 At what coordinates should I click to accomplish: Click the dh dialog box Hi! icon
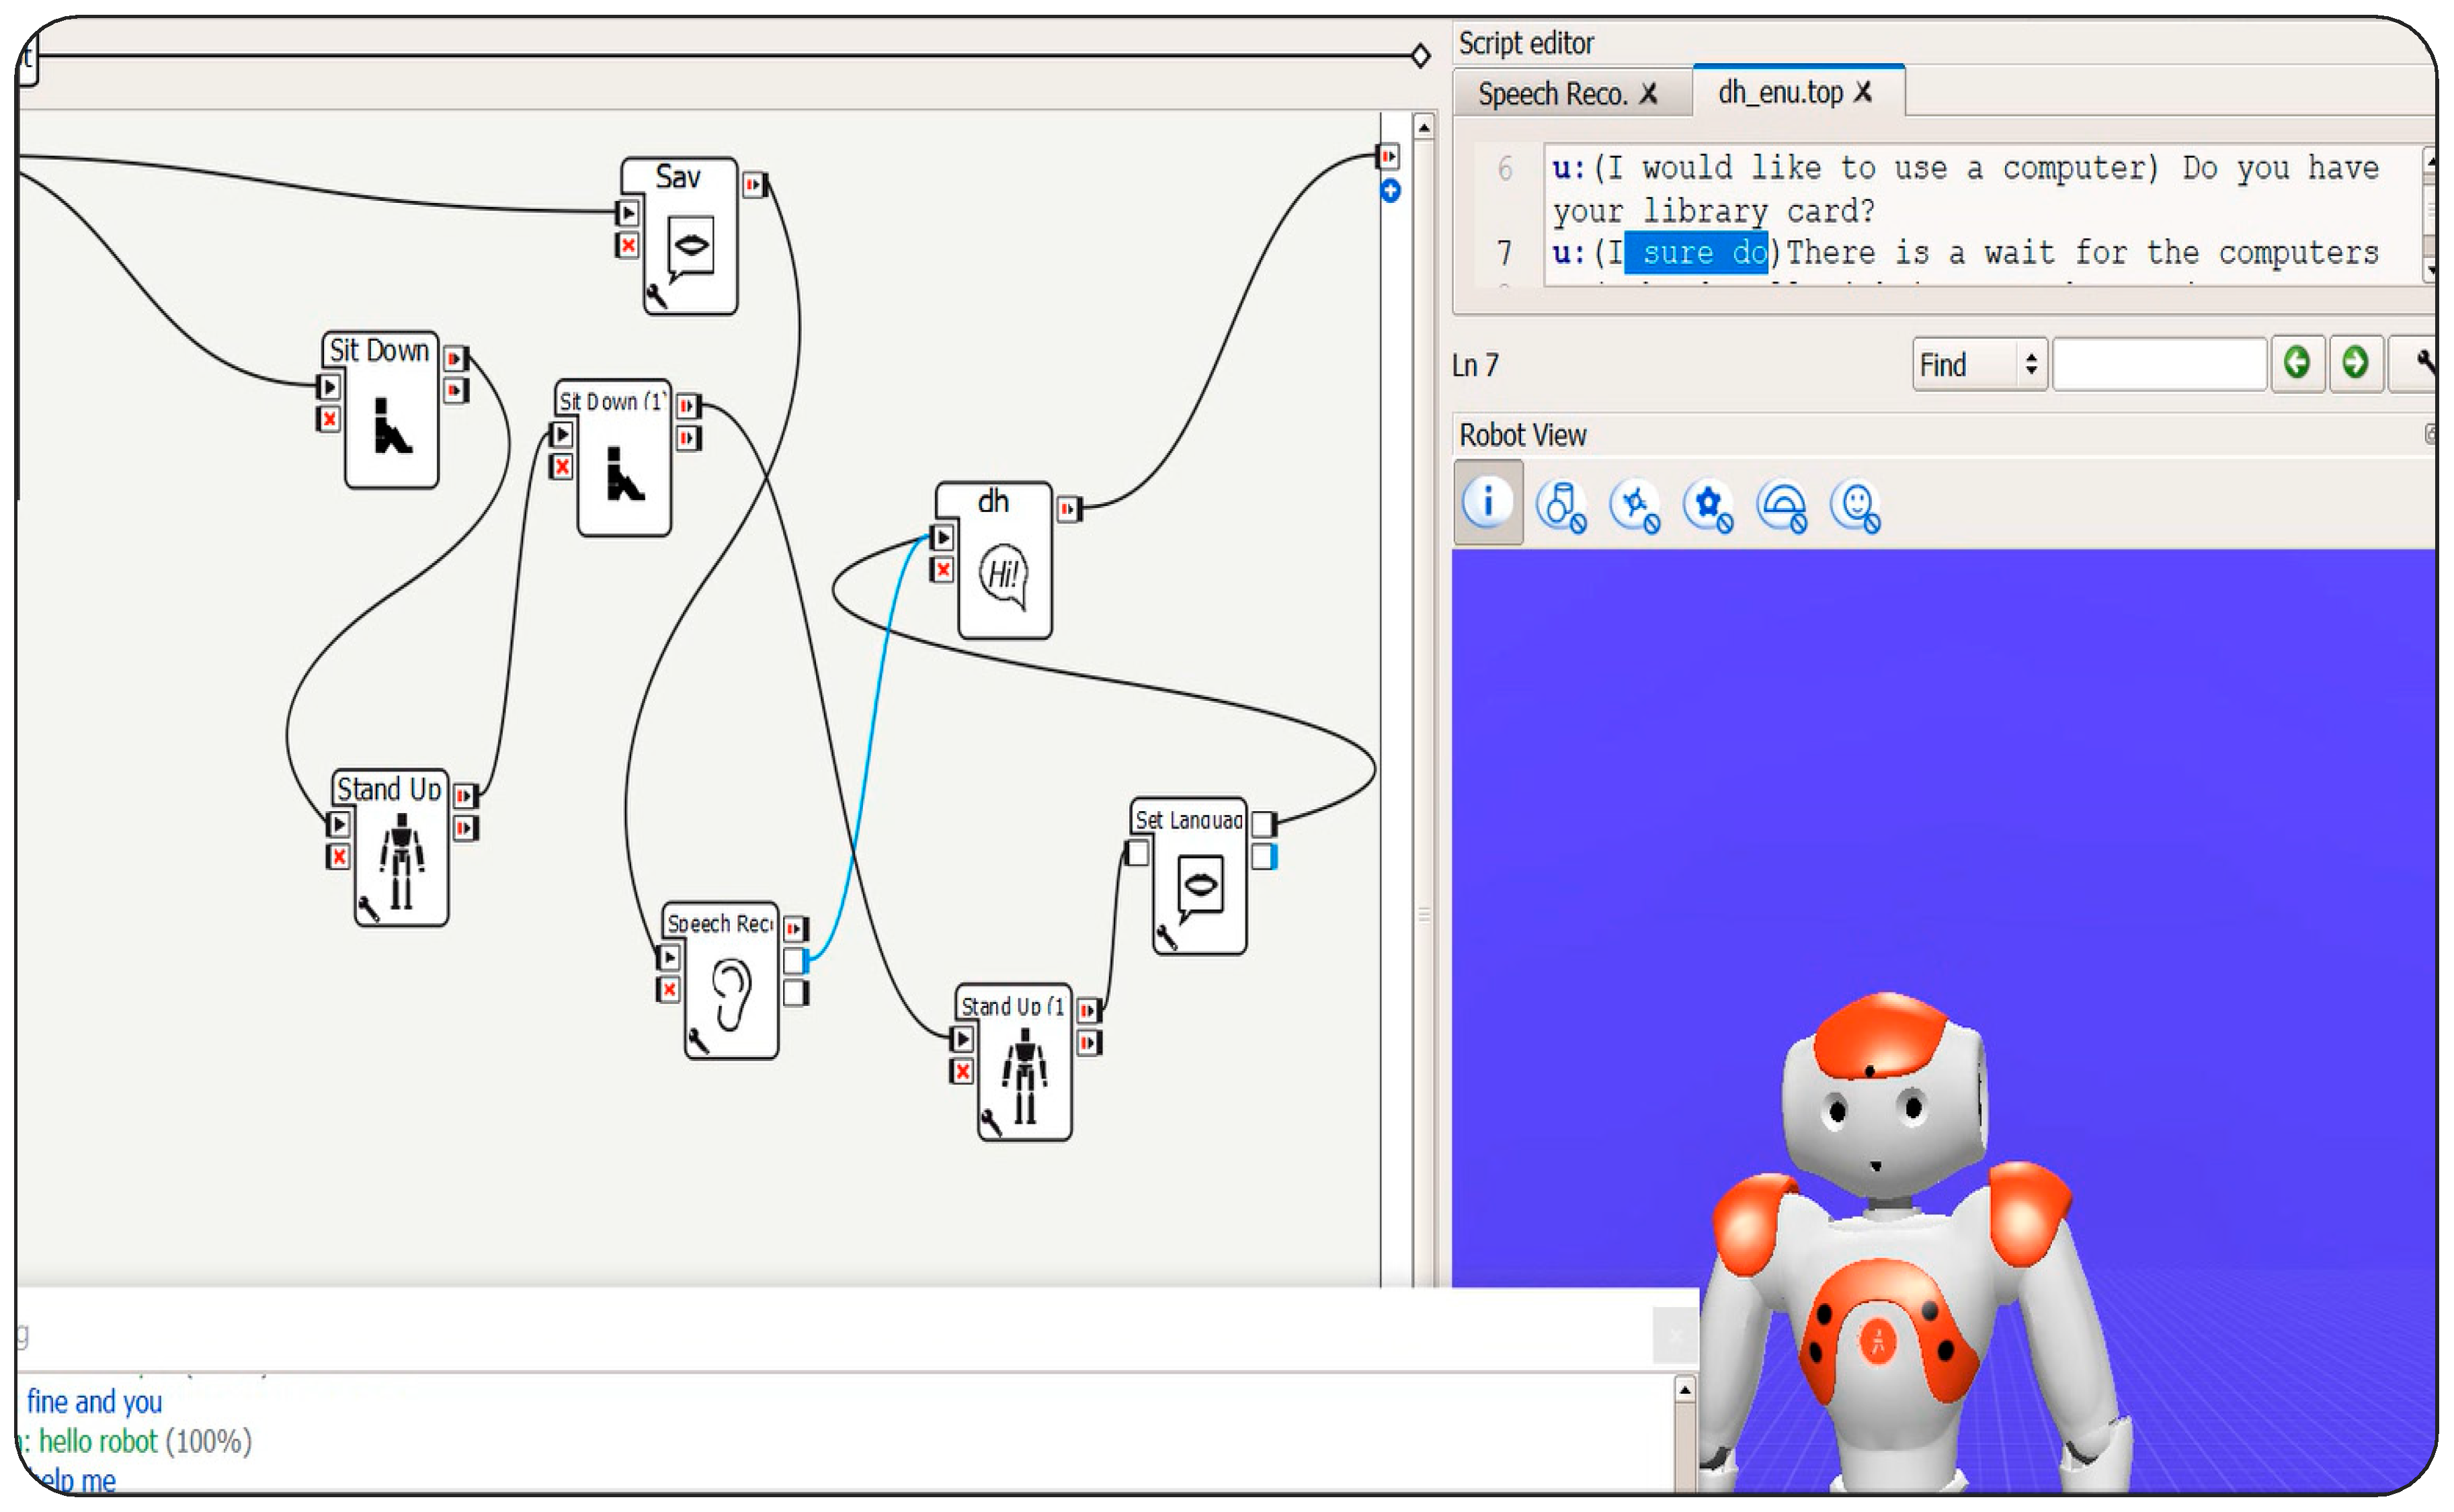(1003, 574)
